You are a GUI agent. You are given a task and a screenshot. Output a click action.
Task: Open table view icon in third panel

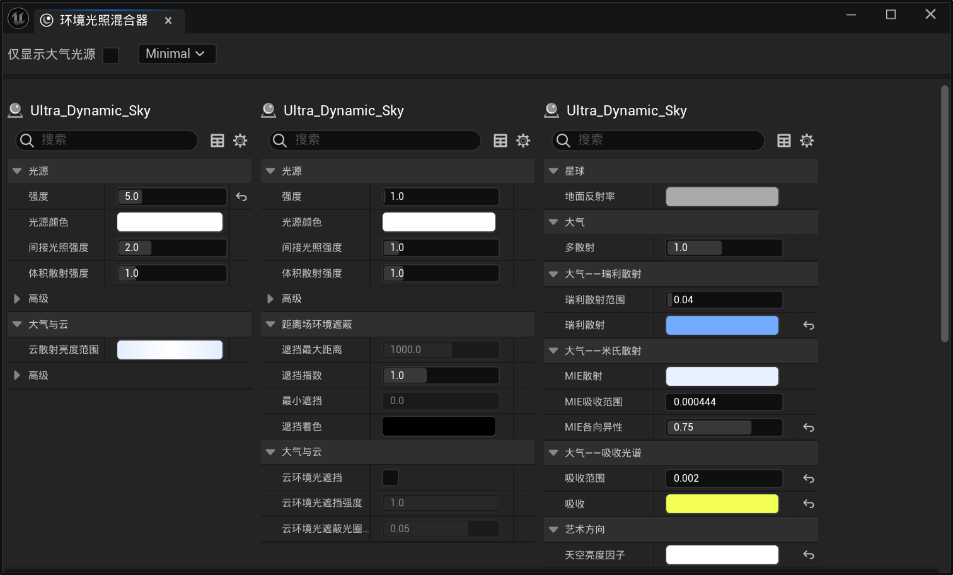784,140
